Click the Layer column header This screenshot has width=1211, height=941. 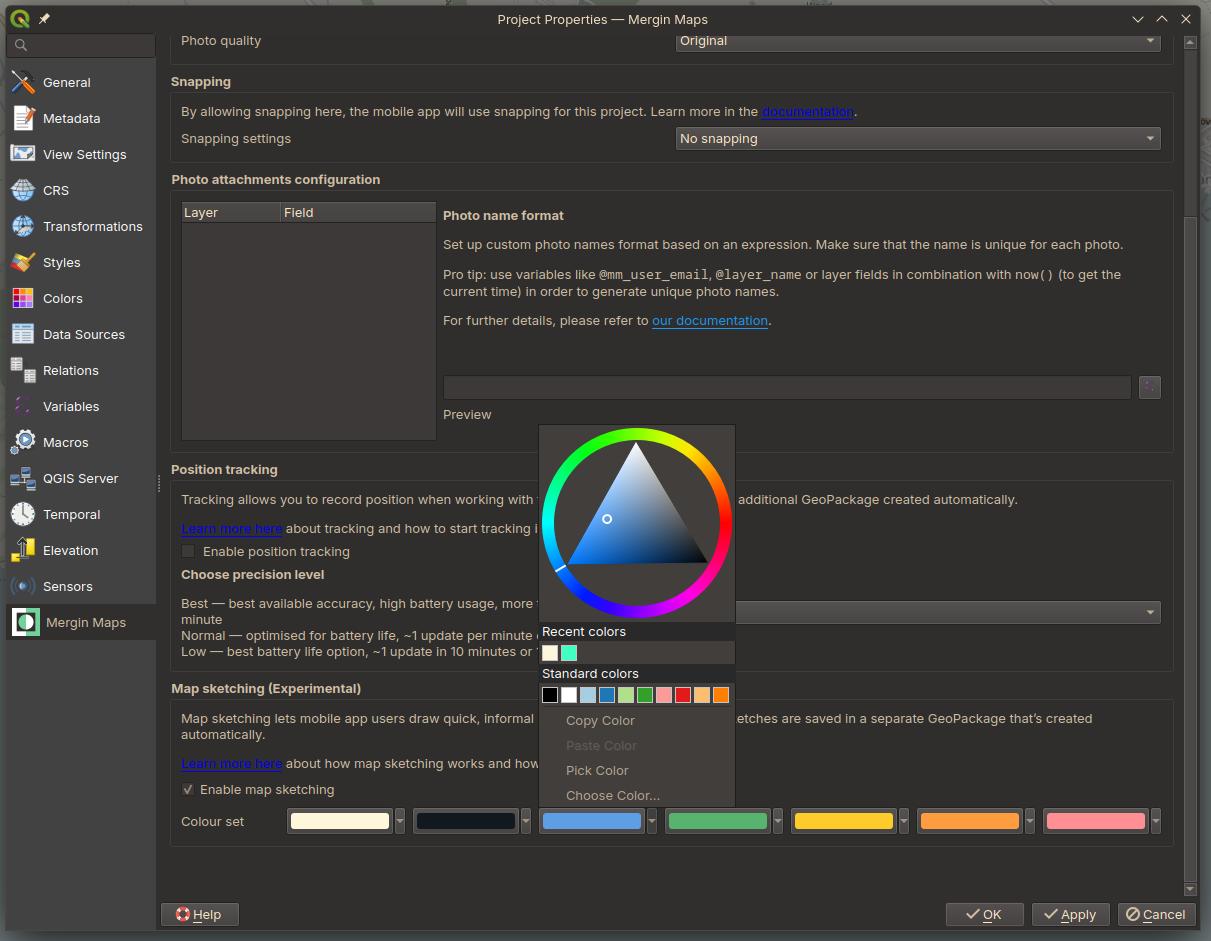click(231, 213)
